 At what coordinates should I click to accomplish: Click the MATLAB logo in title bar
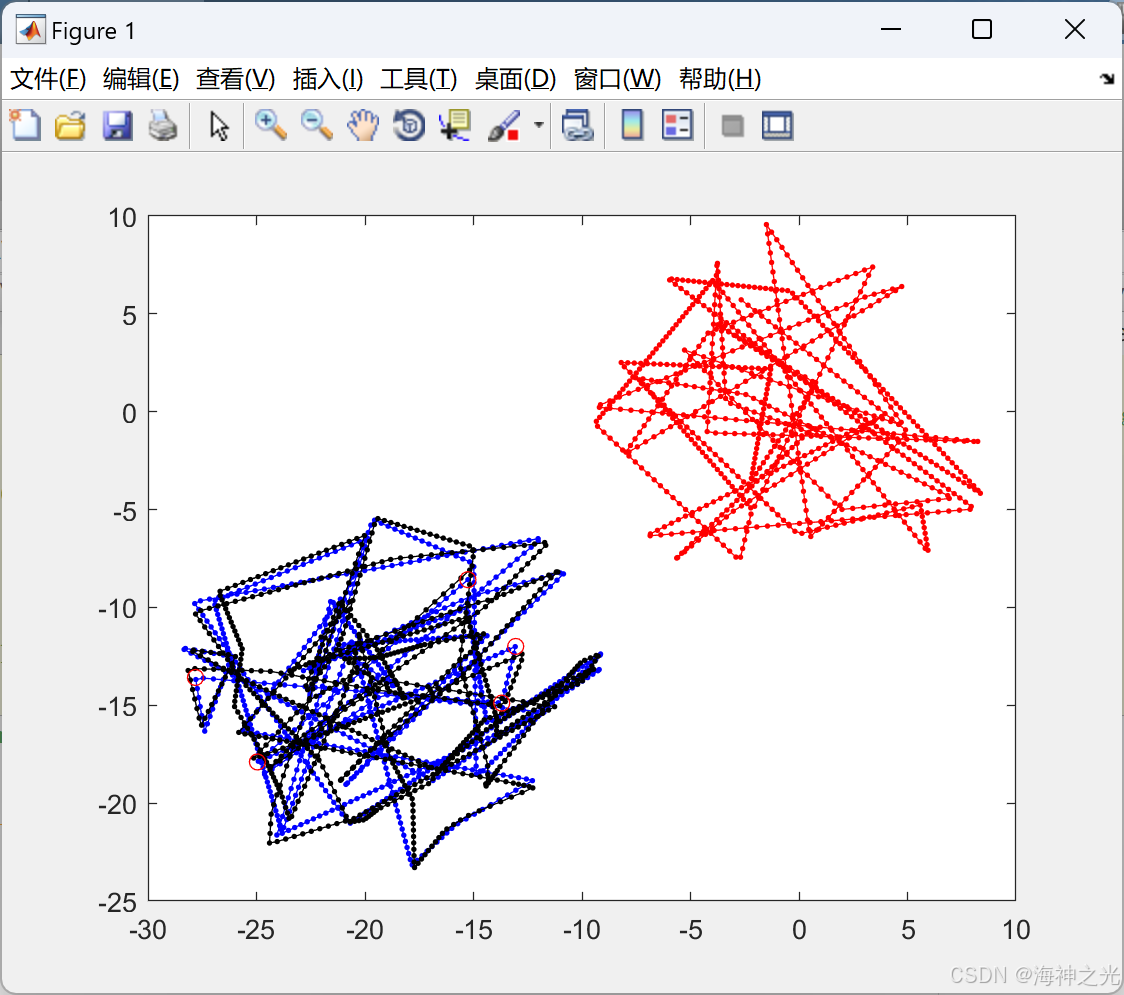30,30
